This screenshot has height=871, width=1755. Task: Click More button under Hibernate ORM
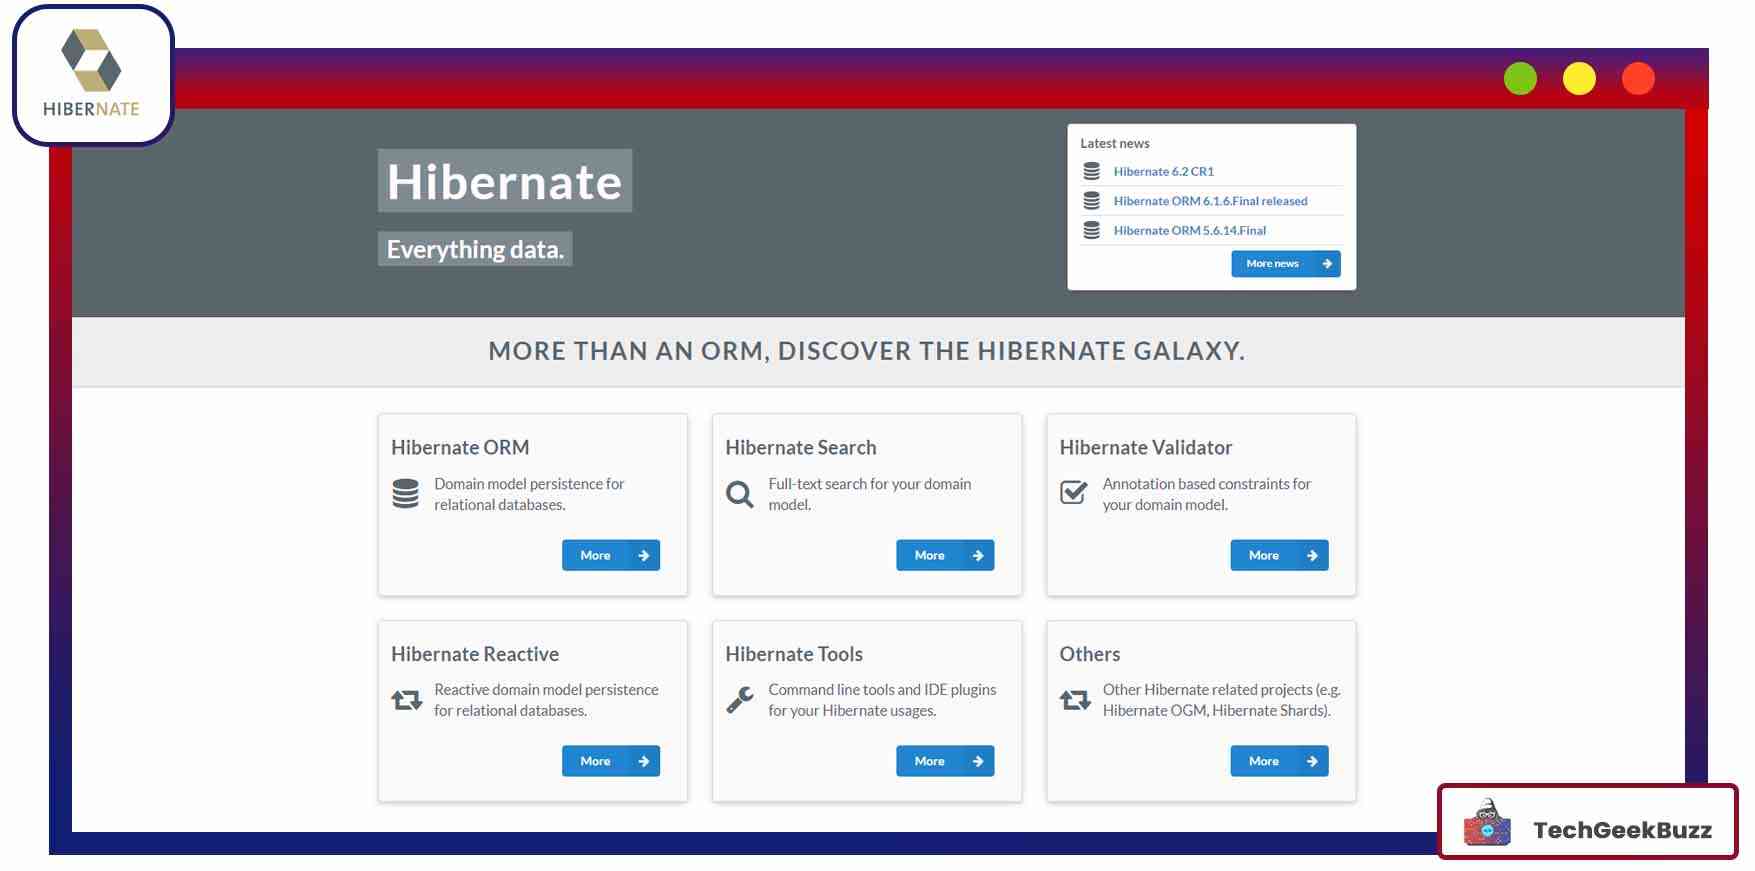click(610, 556)
